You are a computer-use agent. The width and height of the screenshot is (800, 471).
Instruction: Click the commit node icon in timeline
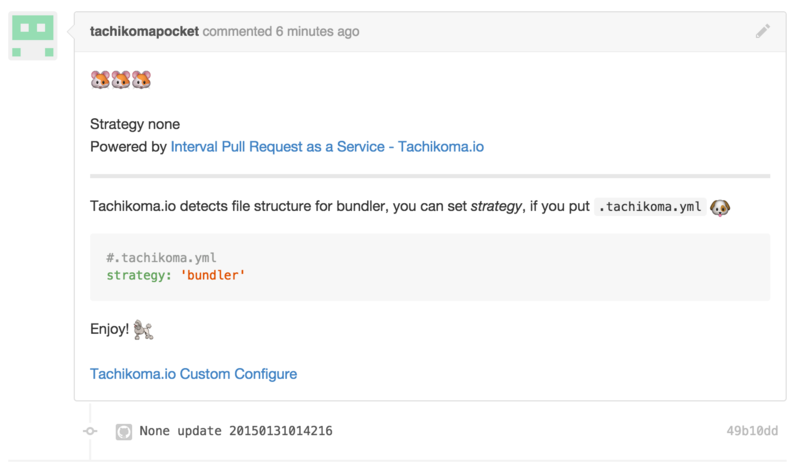pos(90,431)
